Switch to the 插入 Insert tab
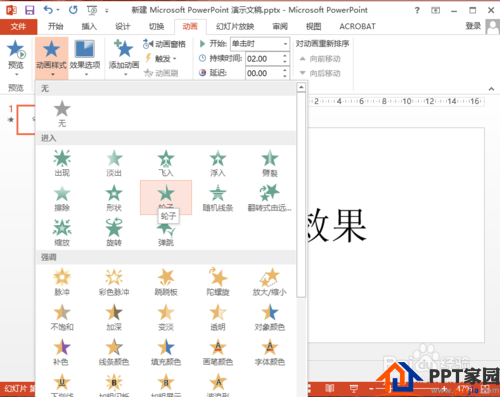500x397 pixels. [89, 26]
